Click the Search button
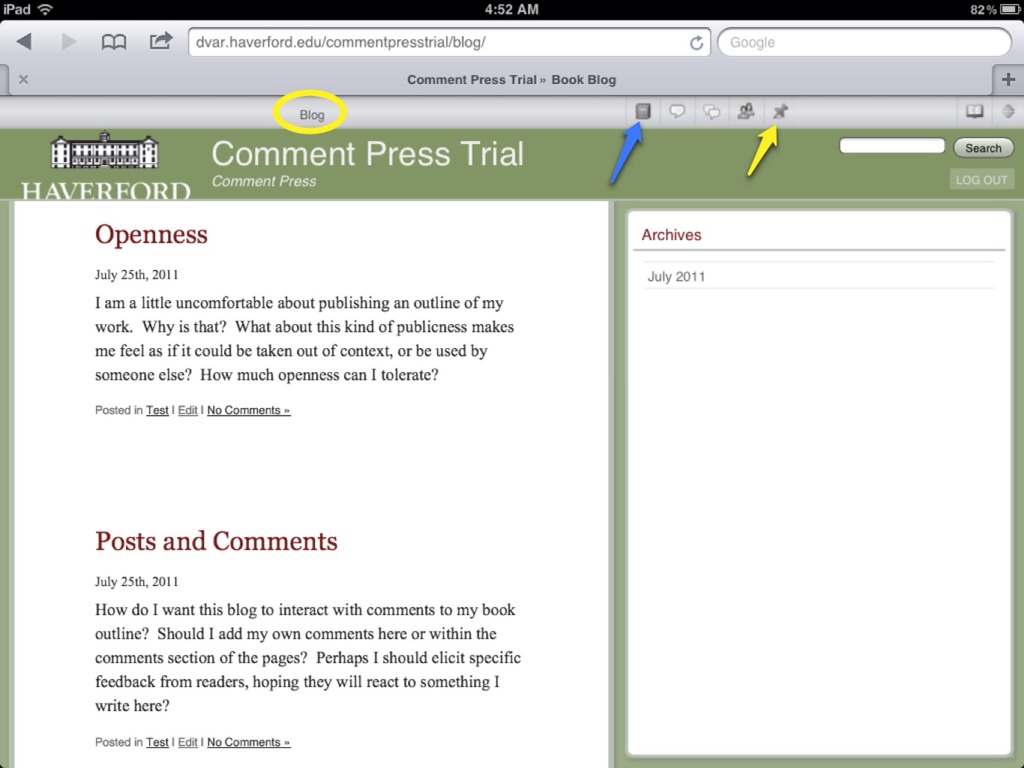Viewport: 1024px width, 768px height. pos(983,148)
